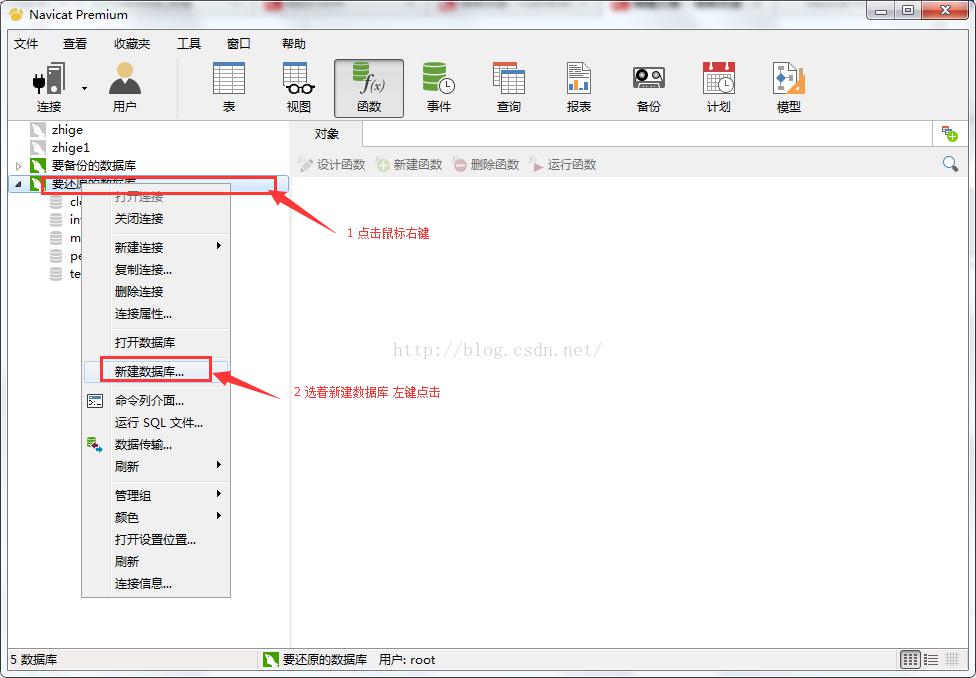Image resolution: width=976 pixels, height=678 pixels.
Task: Click the 用户: root status text
Action: coord(407,659)
